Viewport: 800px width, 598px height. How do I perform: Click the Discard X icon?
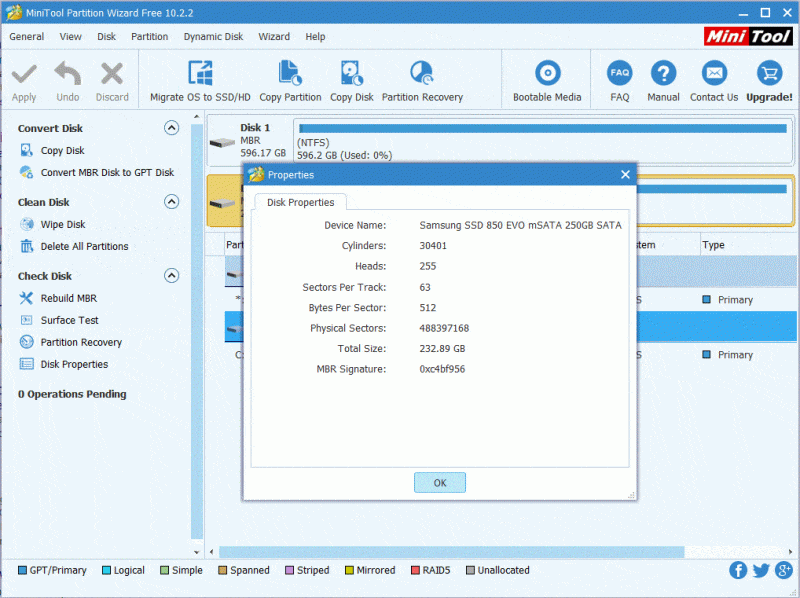(x=112, y=73)
